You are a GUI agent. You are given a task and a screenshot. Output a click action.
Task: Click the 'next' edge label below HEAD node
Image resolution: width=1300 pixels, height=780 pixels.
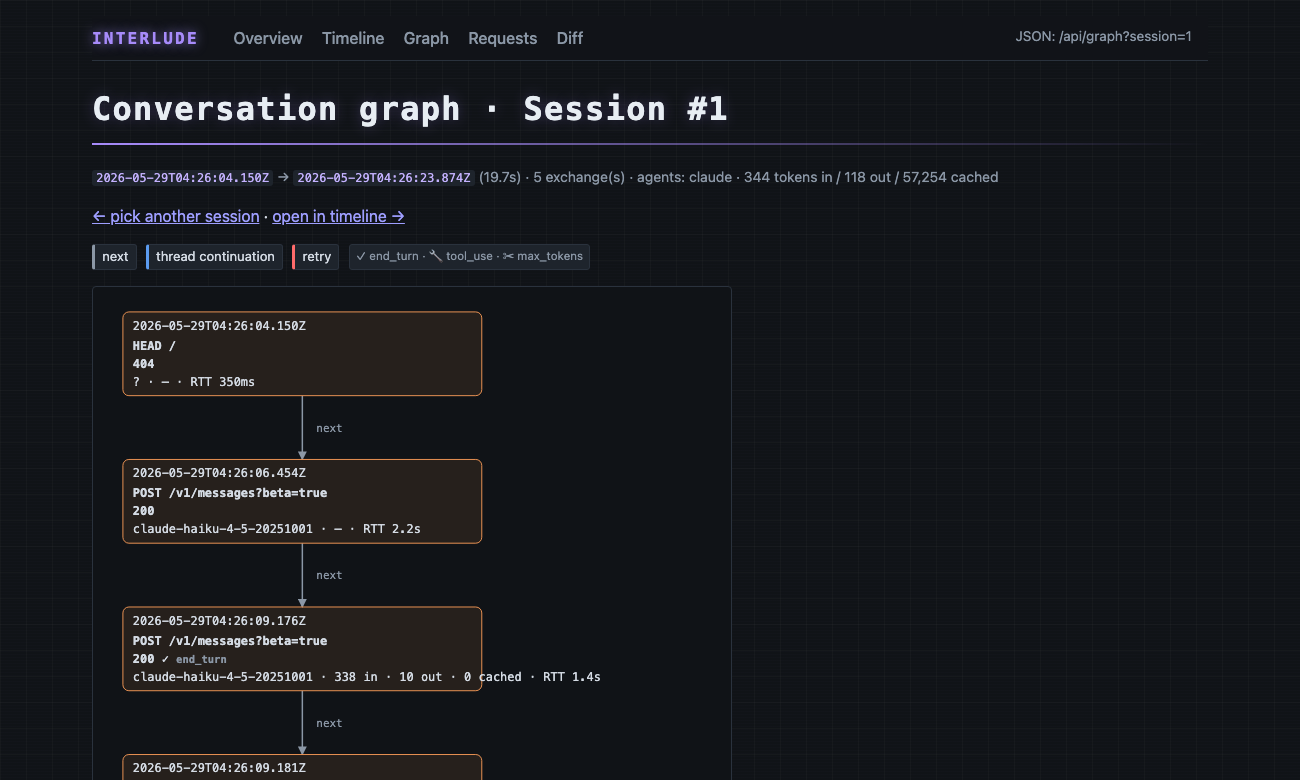pos(329,428)
